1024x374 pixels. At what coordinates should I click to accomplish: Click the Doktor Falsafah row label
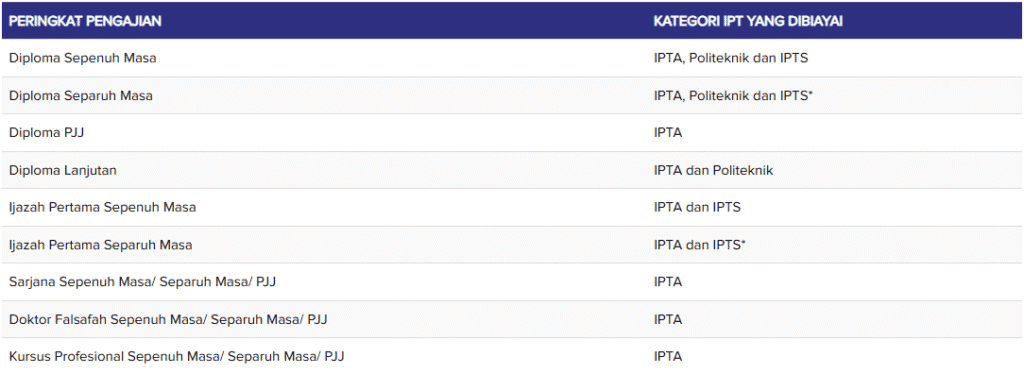pos(168,320)
